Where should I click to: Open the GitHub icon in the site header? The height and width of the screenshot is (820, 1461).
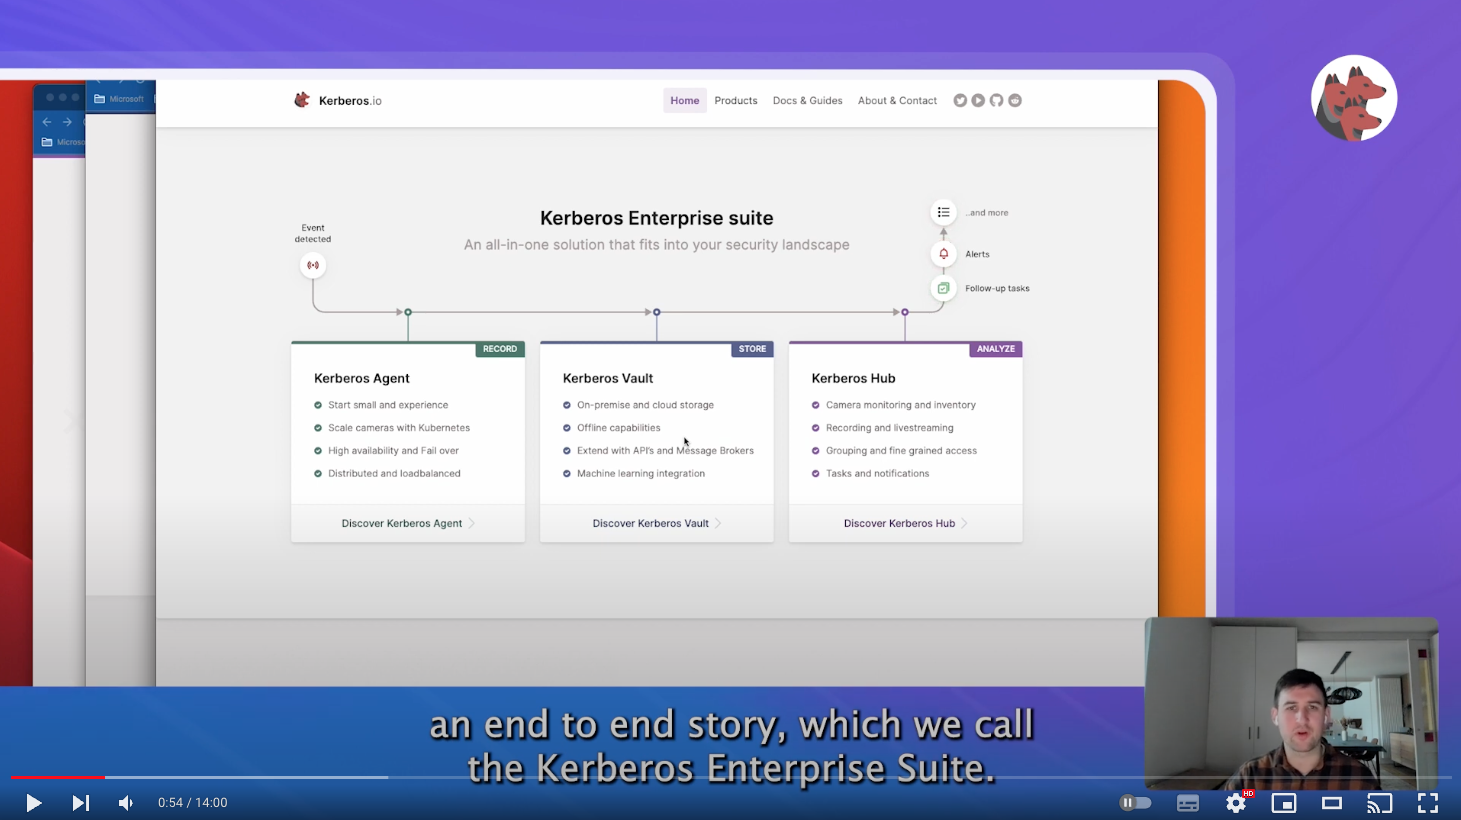coord(996,100)
